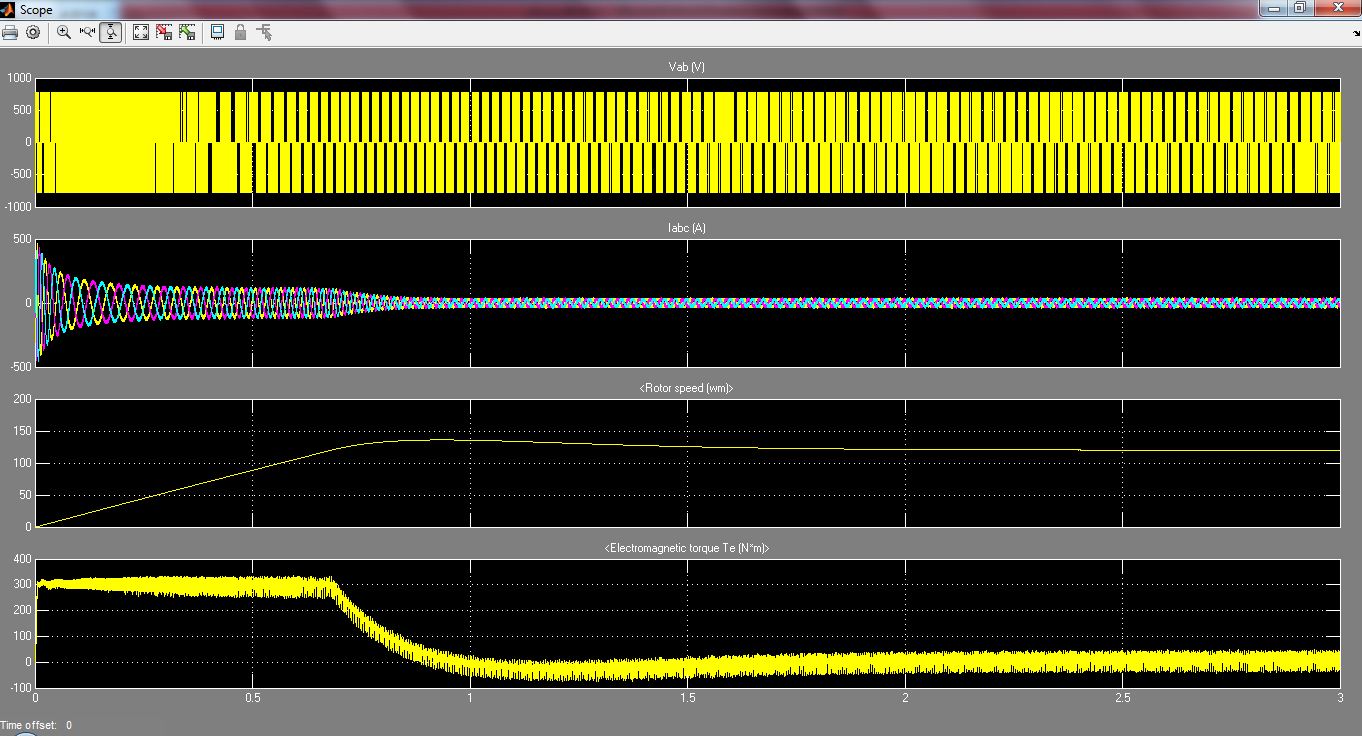
Task: Restore down the Scope window
Action: pyautogui.click(x=1299, y=8)
